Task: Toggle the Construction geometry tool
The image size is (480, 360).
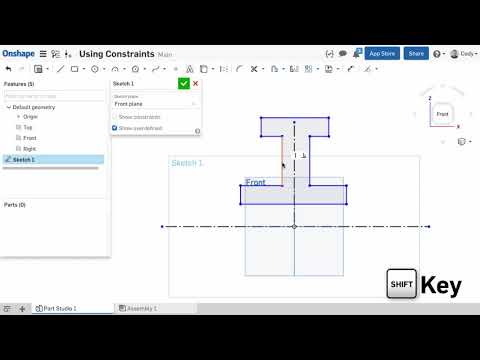Action: [x=224, y=69]
